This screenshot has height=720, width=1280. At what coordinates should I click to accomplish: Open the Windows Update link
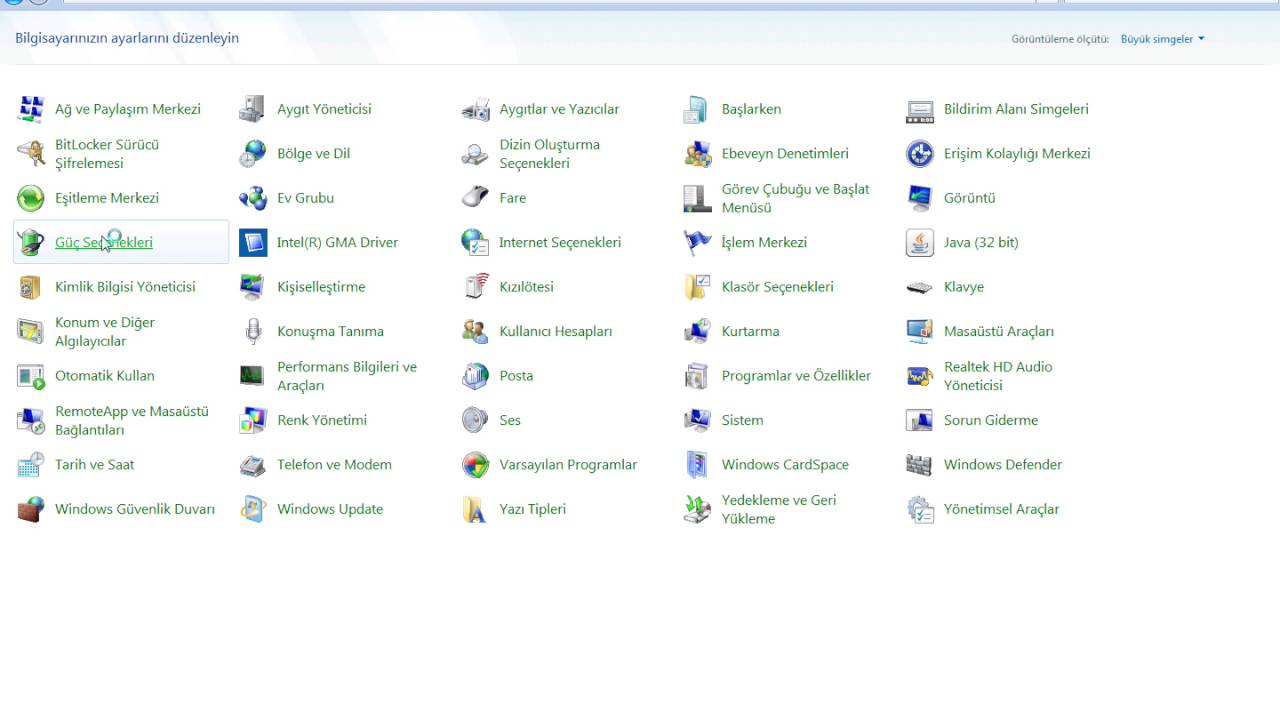[330, 509]
